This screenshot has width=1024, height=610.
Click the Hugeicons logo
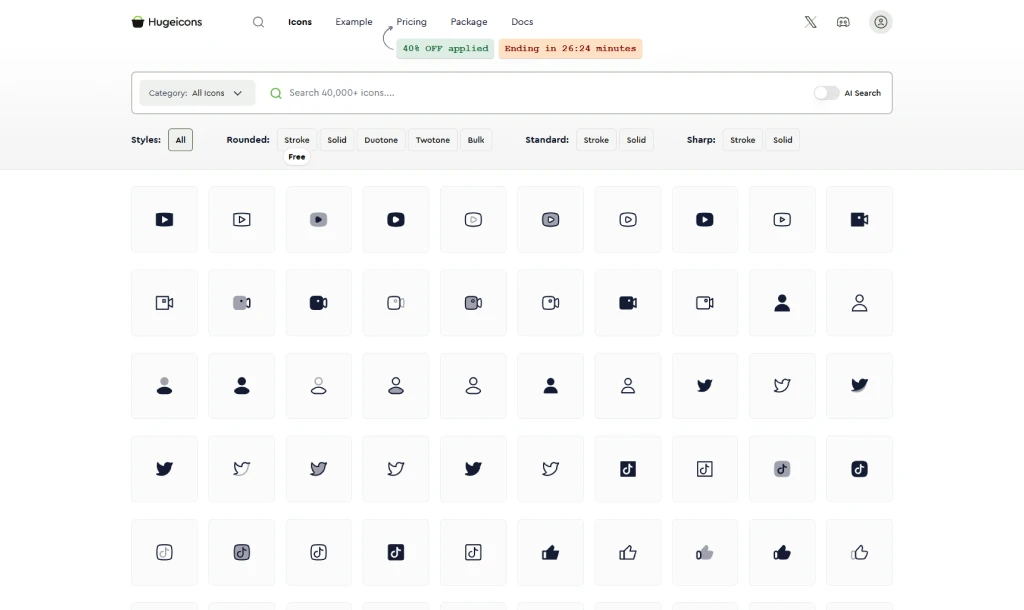pos(167,22)
